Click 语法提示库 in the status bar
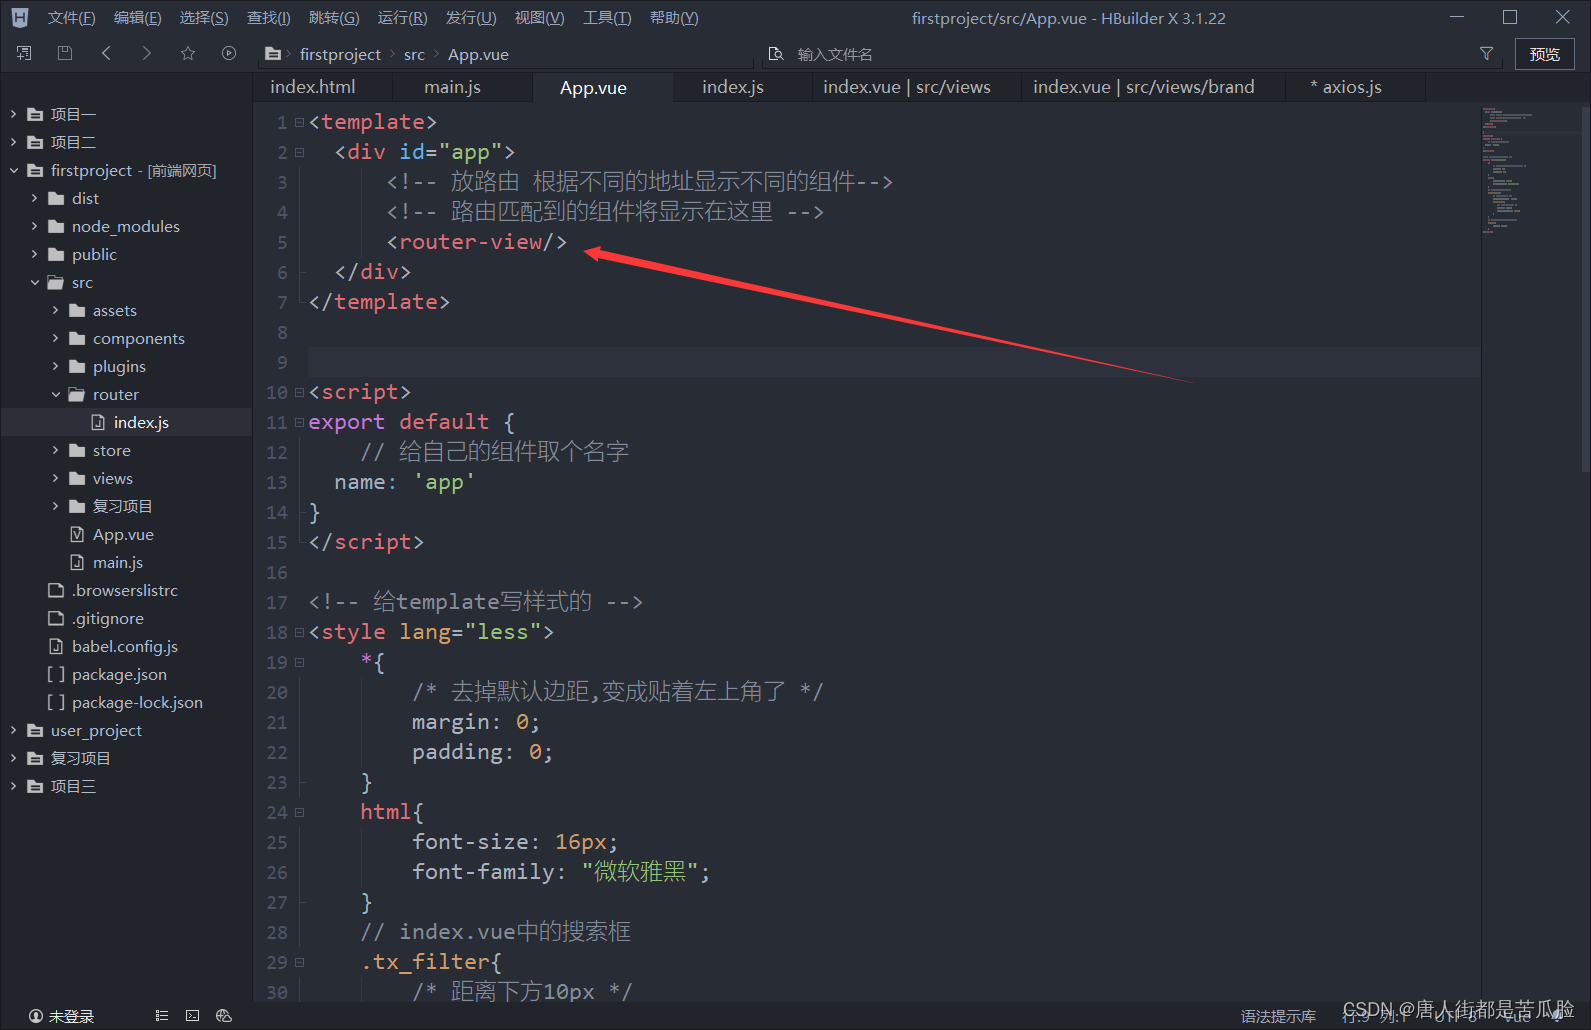Screen dimensions: 1591x1030 click(1278, 1016)
